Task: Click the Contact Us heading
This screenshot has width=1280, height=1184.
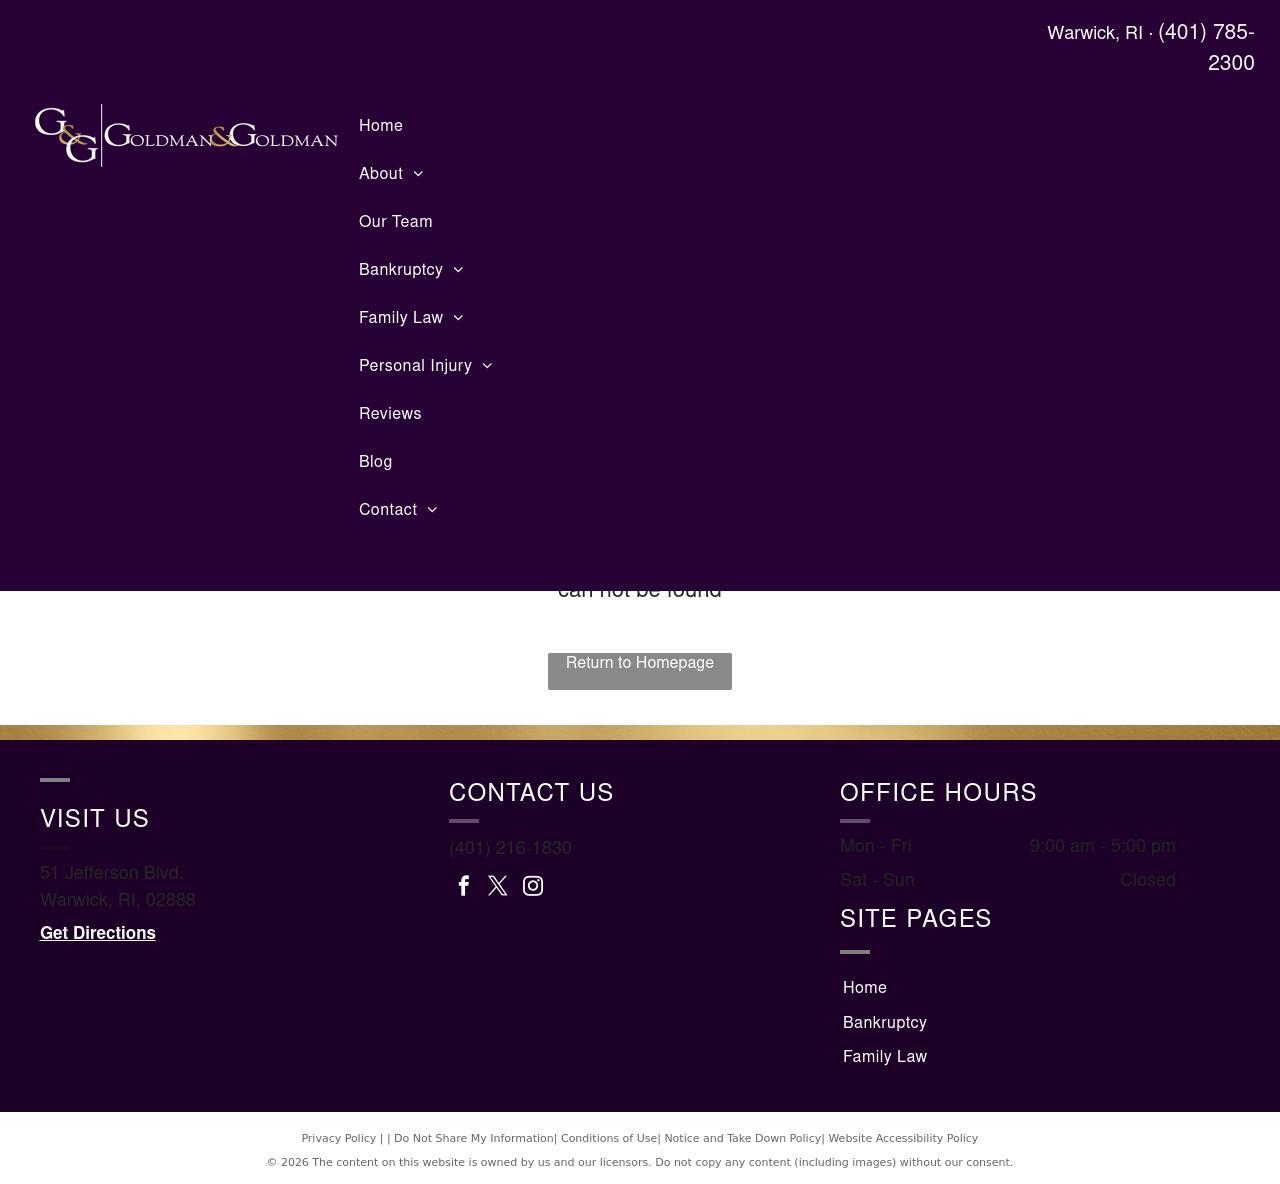Action: point(531,793)
